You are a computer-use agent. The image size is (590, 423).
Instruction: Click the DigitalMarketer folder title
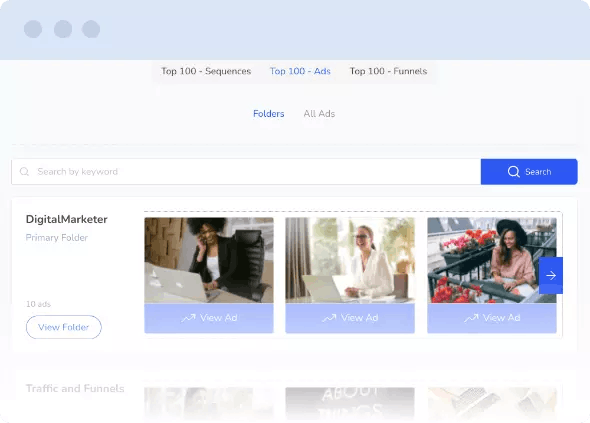(x=67, y=219)
